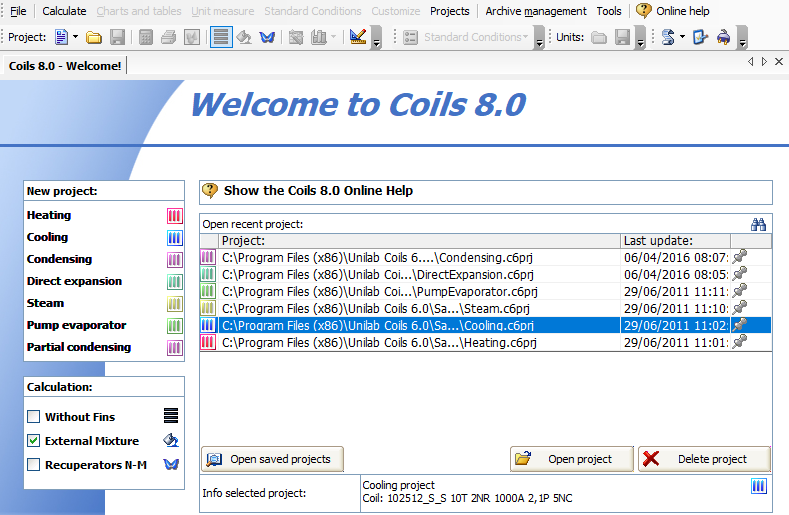Click the red Heating coil icon in New project
789x515 pixels.
175,216
